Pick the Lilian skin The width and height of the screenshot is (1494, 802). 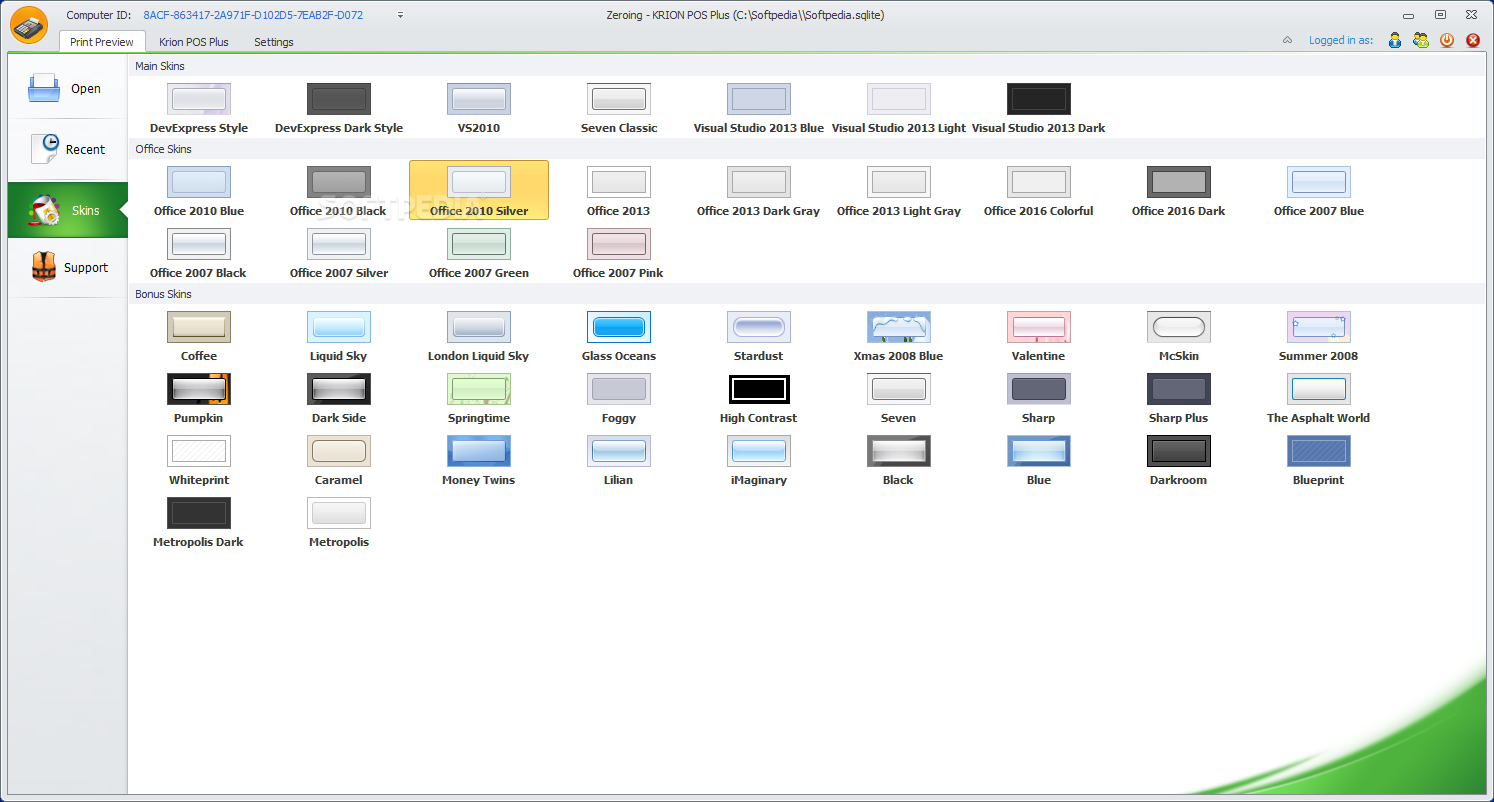click(x=619, y=460)
